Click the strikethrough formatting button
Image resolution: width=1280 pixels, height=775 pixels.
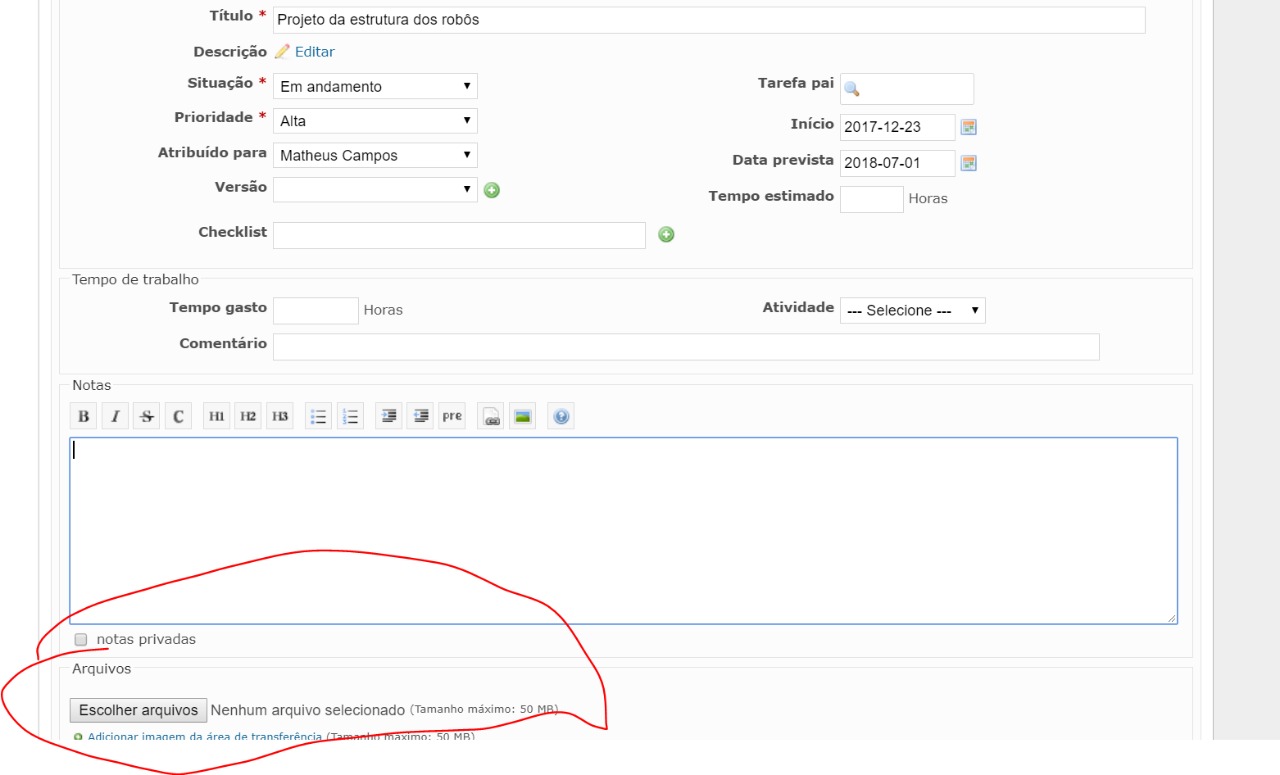tap(147, 417)
